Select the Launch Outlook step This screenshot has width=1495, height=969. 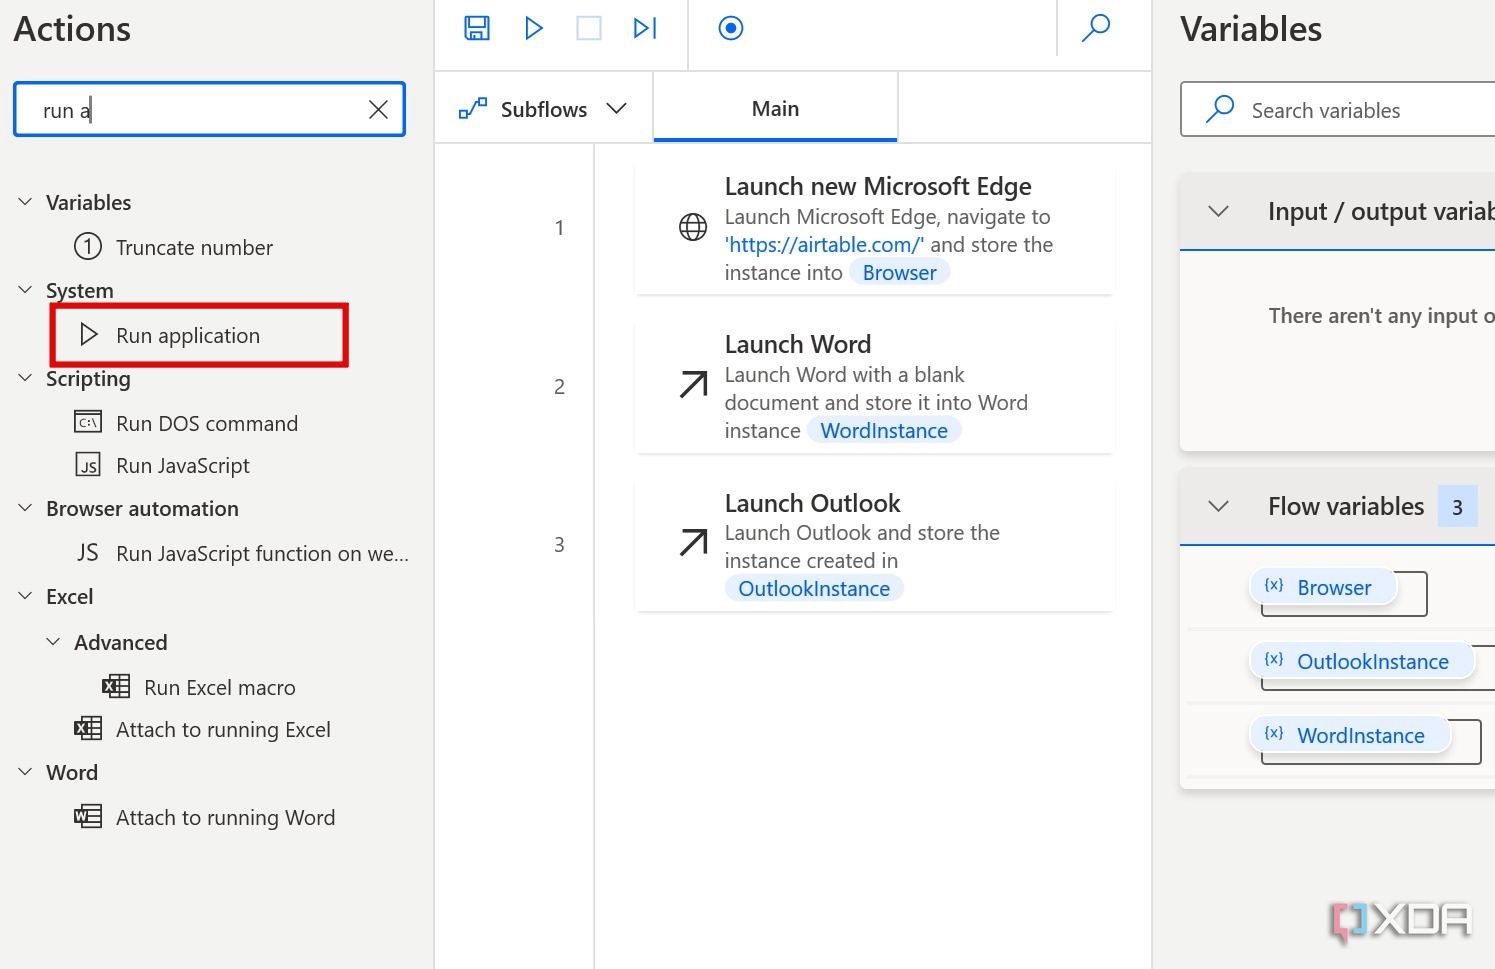click(x=874, y=545)
